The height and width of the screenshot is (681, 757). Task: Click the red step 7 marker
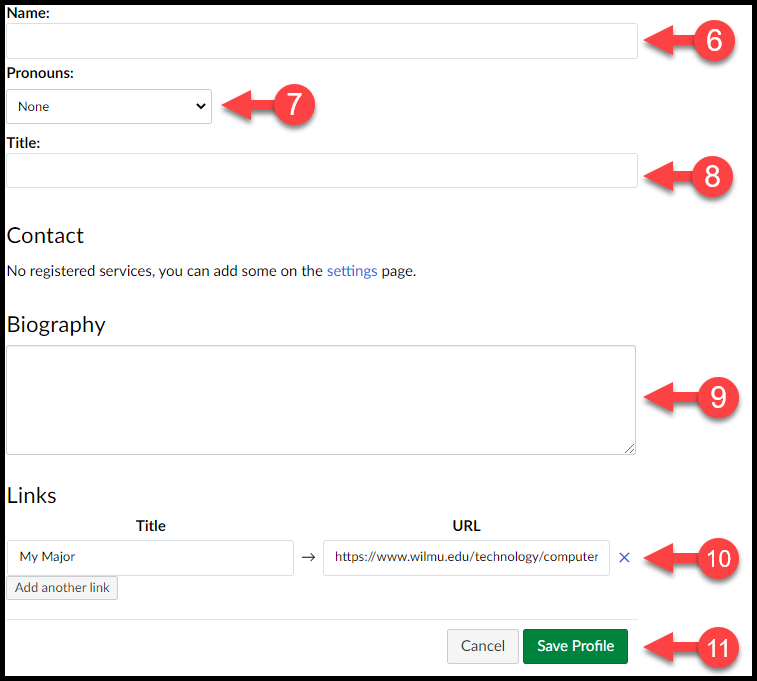(294, 104)
